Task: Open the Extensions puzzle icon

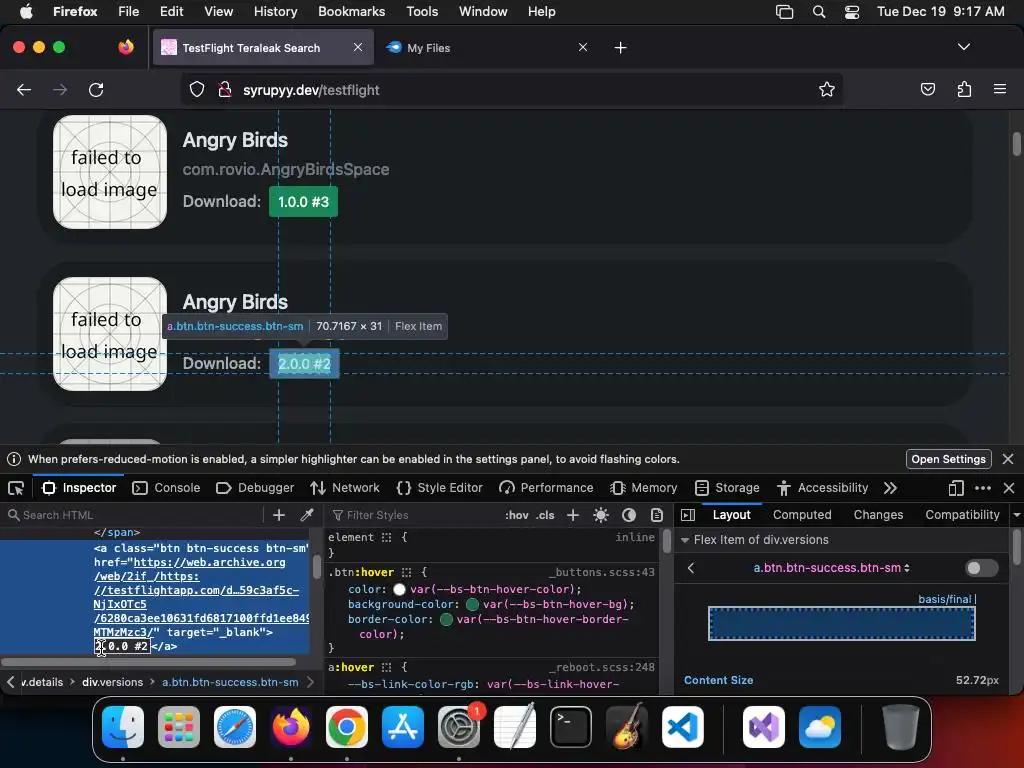Action: pyautogui.click(x=964, y=89)
